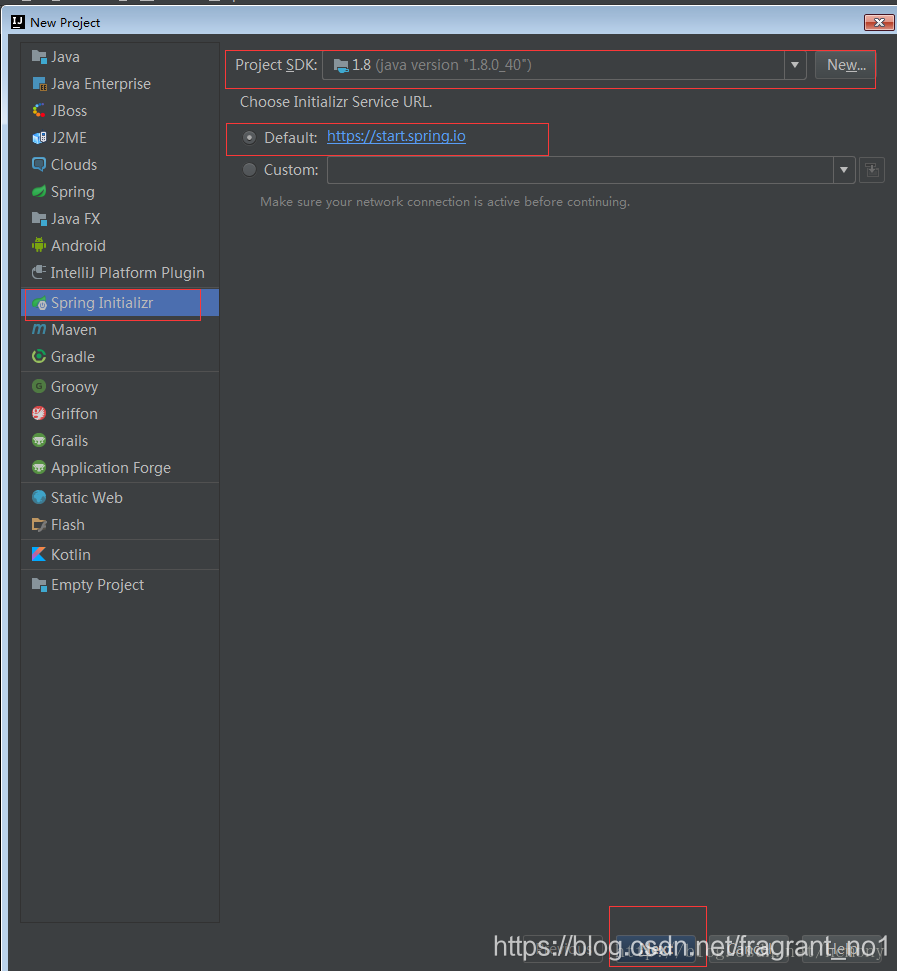Open the https://start.spring.io link
The width and height of the screenshot is (897, 971).
[396, 136]
